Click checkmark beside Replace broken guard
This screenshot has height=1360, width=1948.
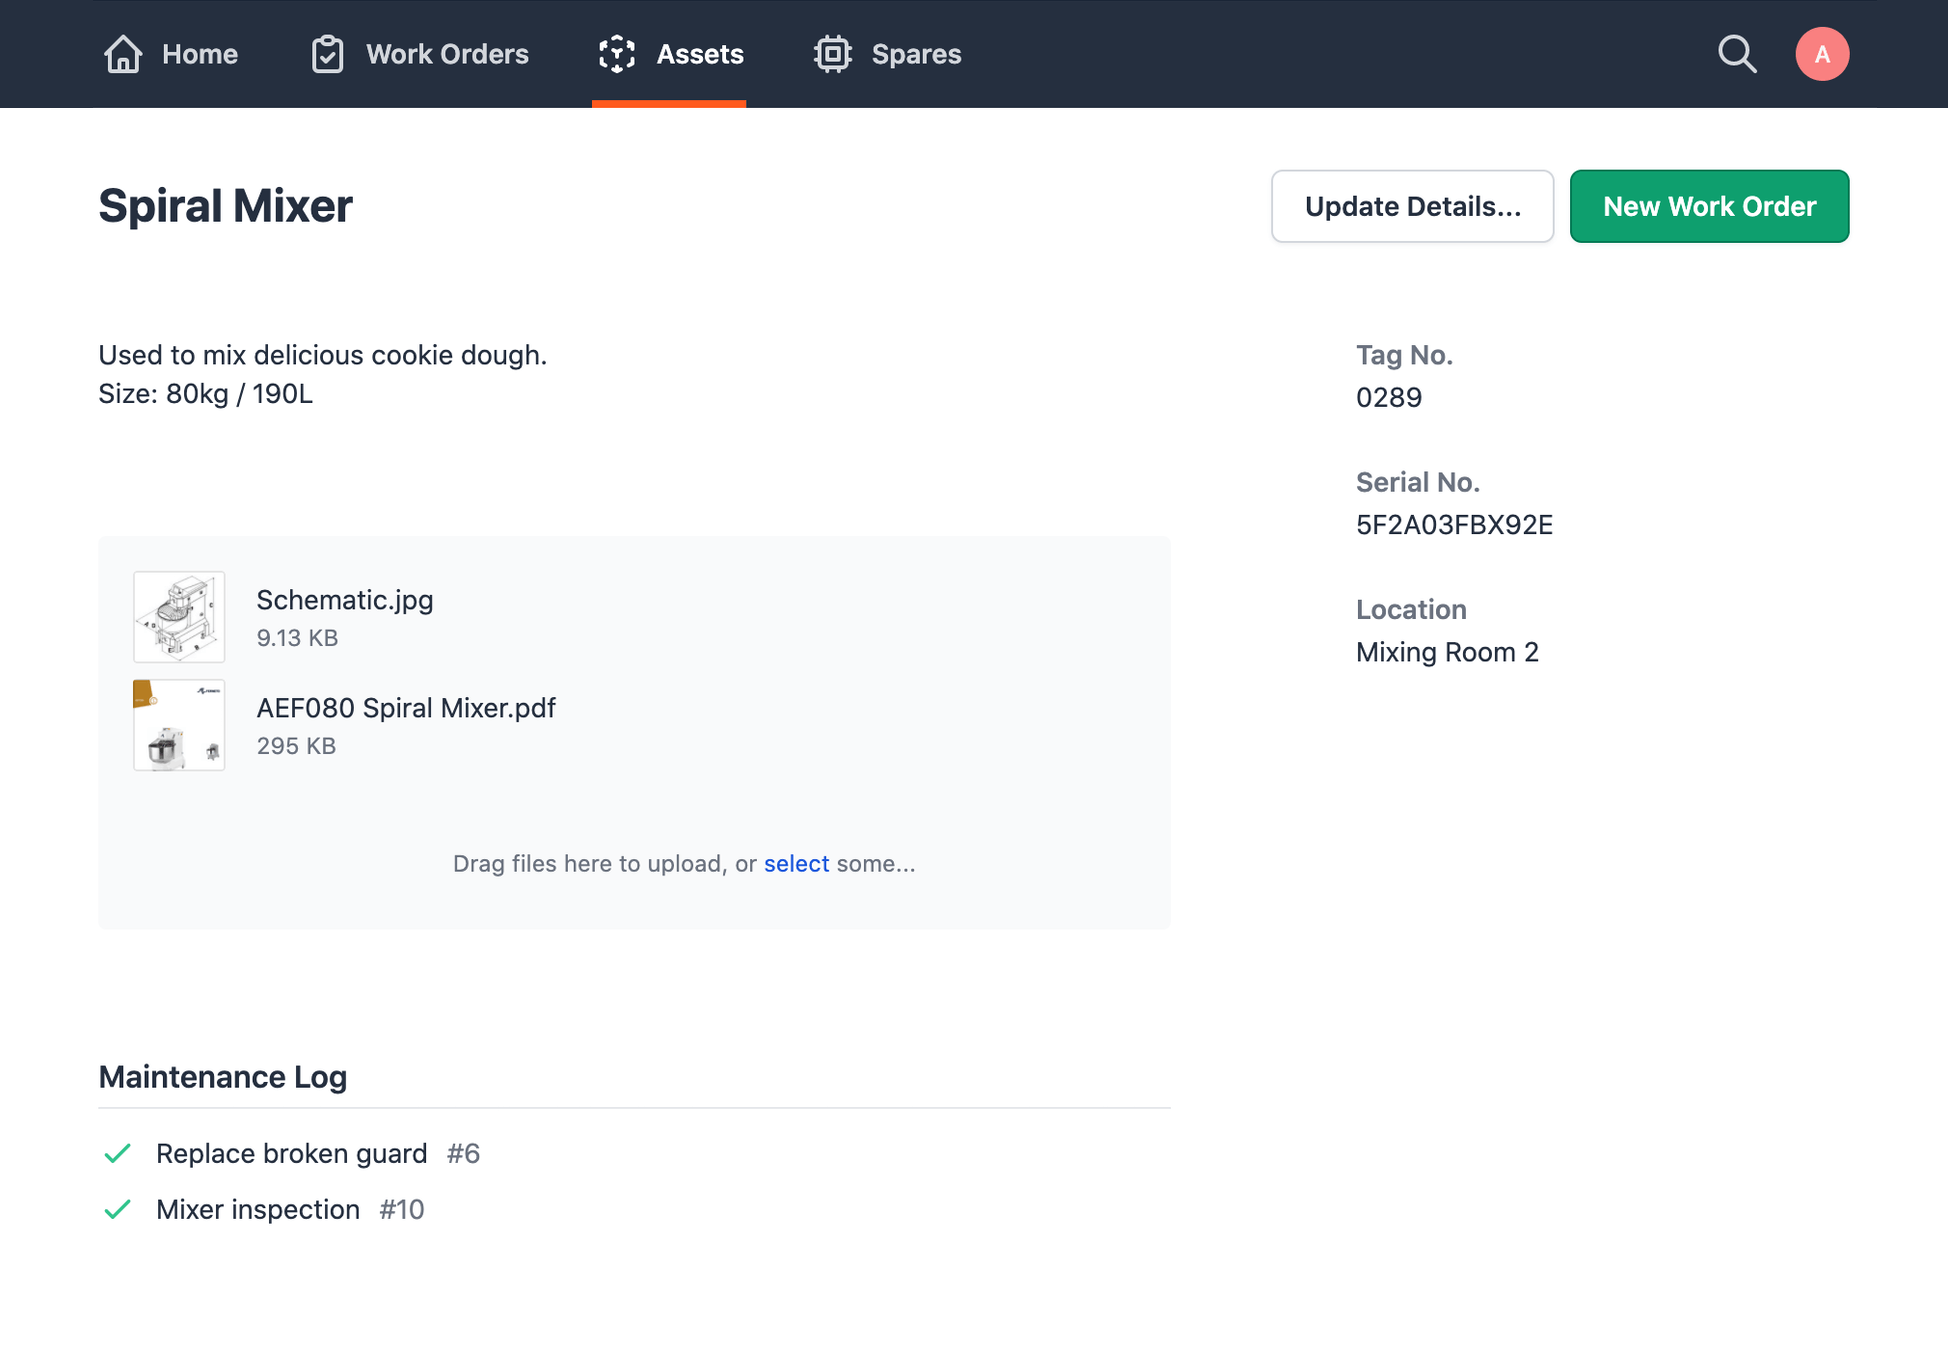pos(118,1153)
